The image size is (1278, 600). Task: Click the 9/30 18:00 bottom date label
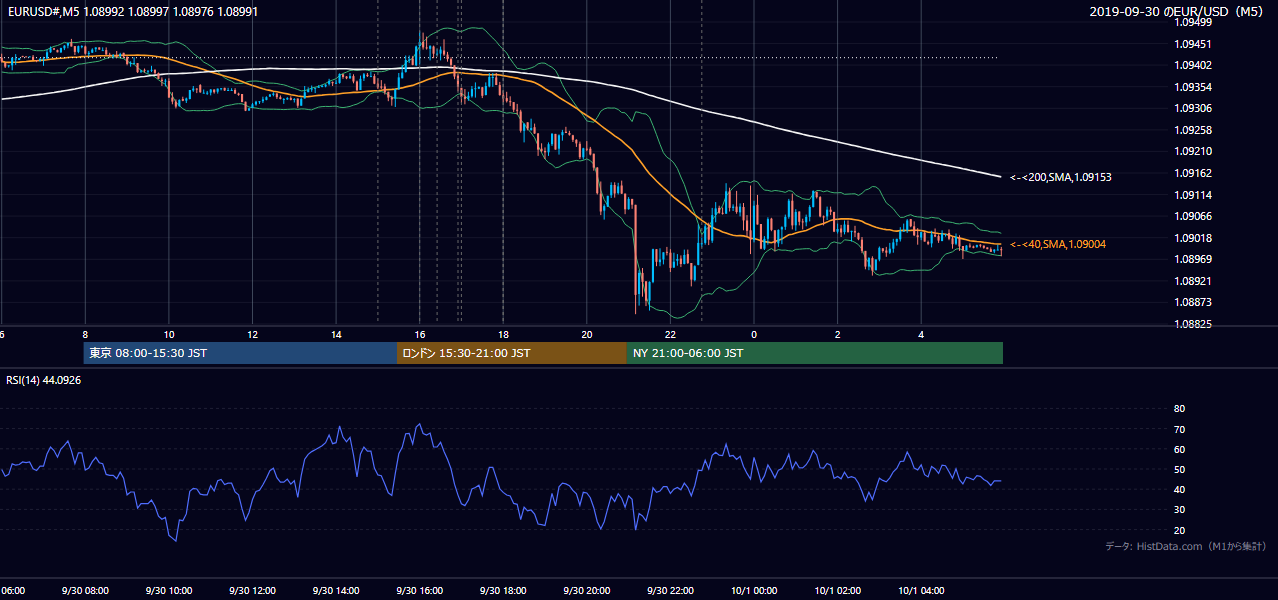click(503, 590)
